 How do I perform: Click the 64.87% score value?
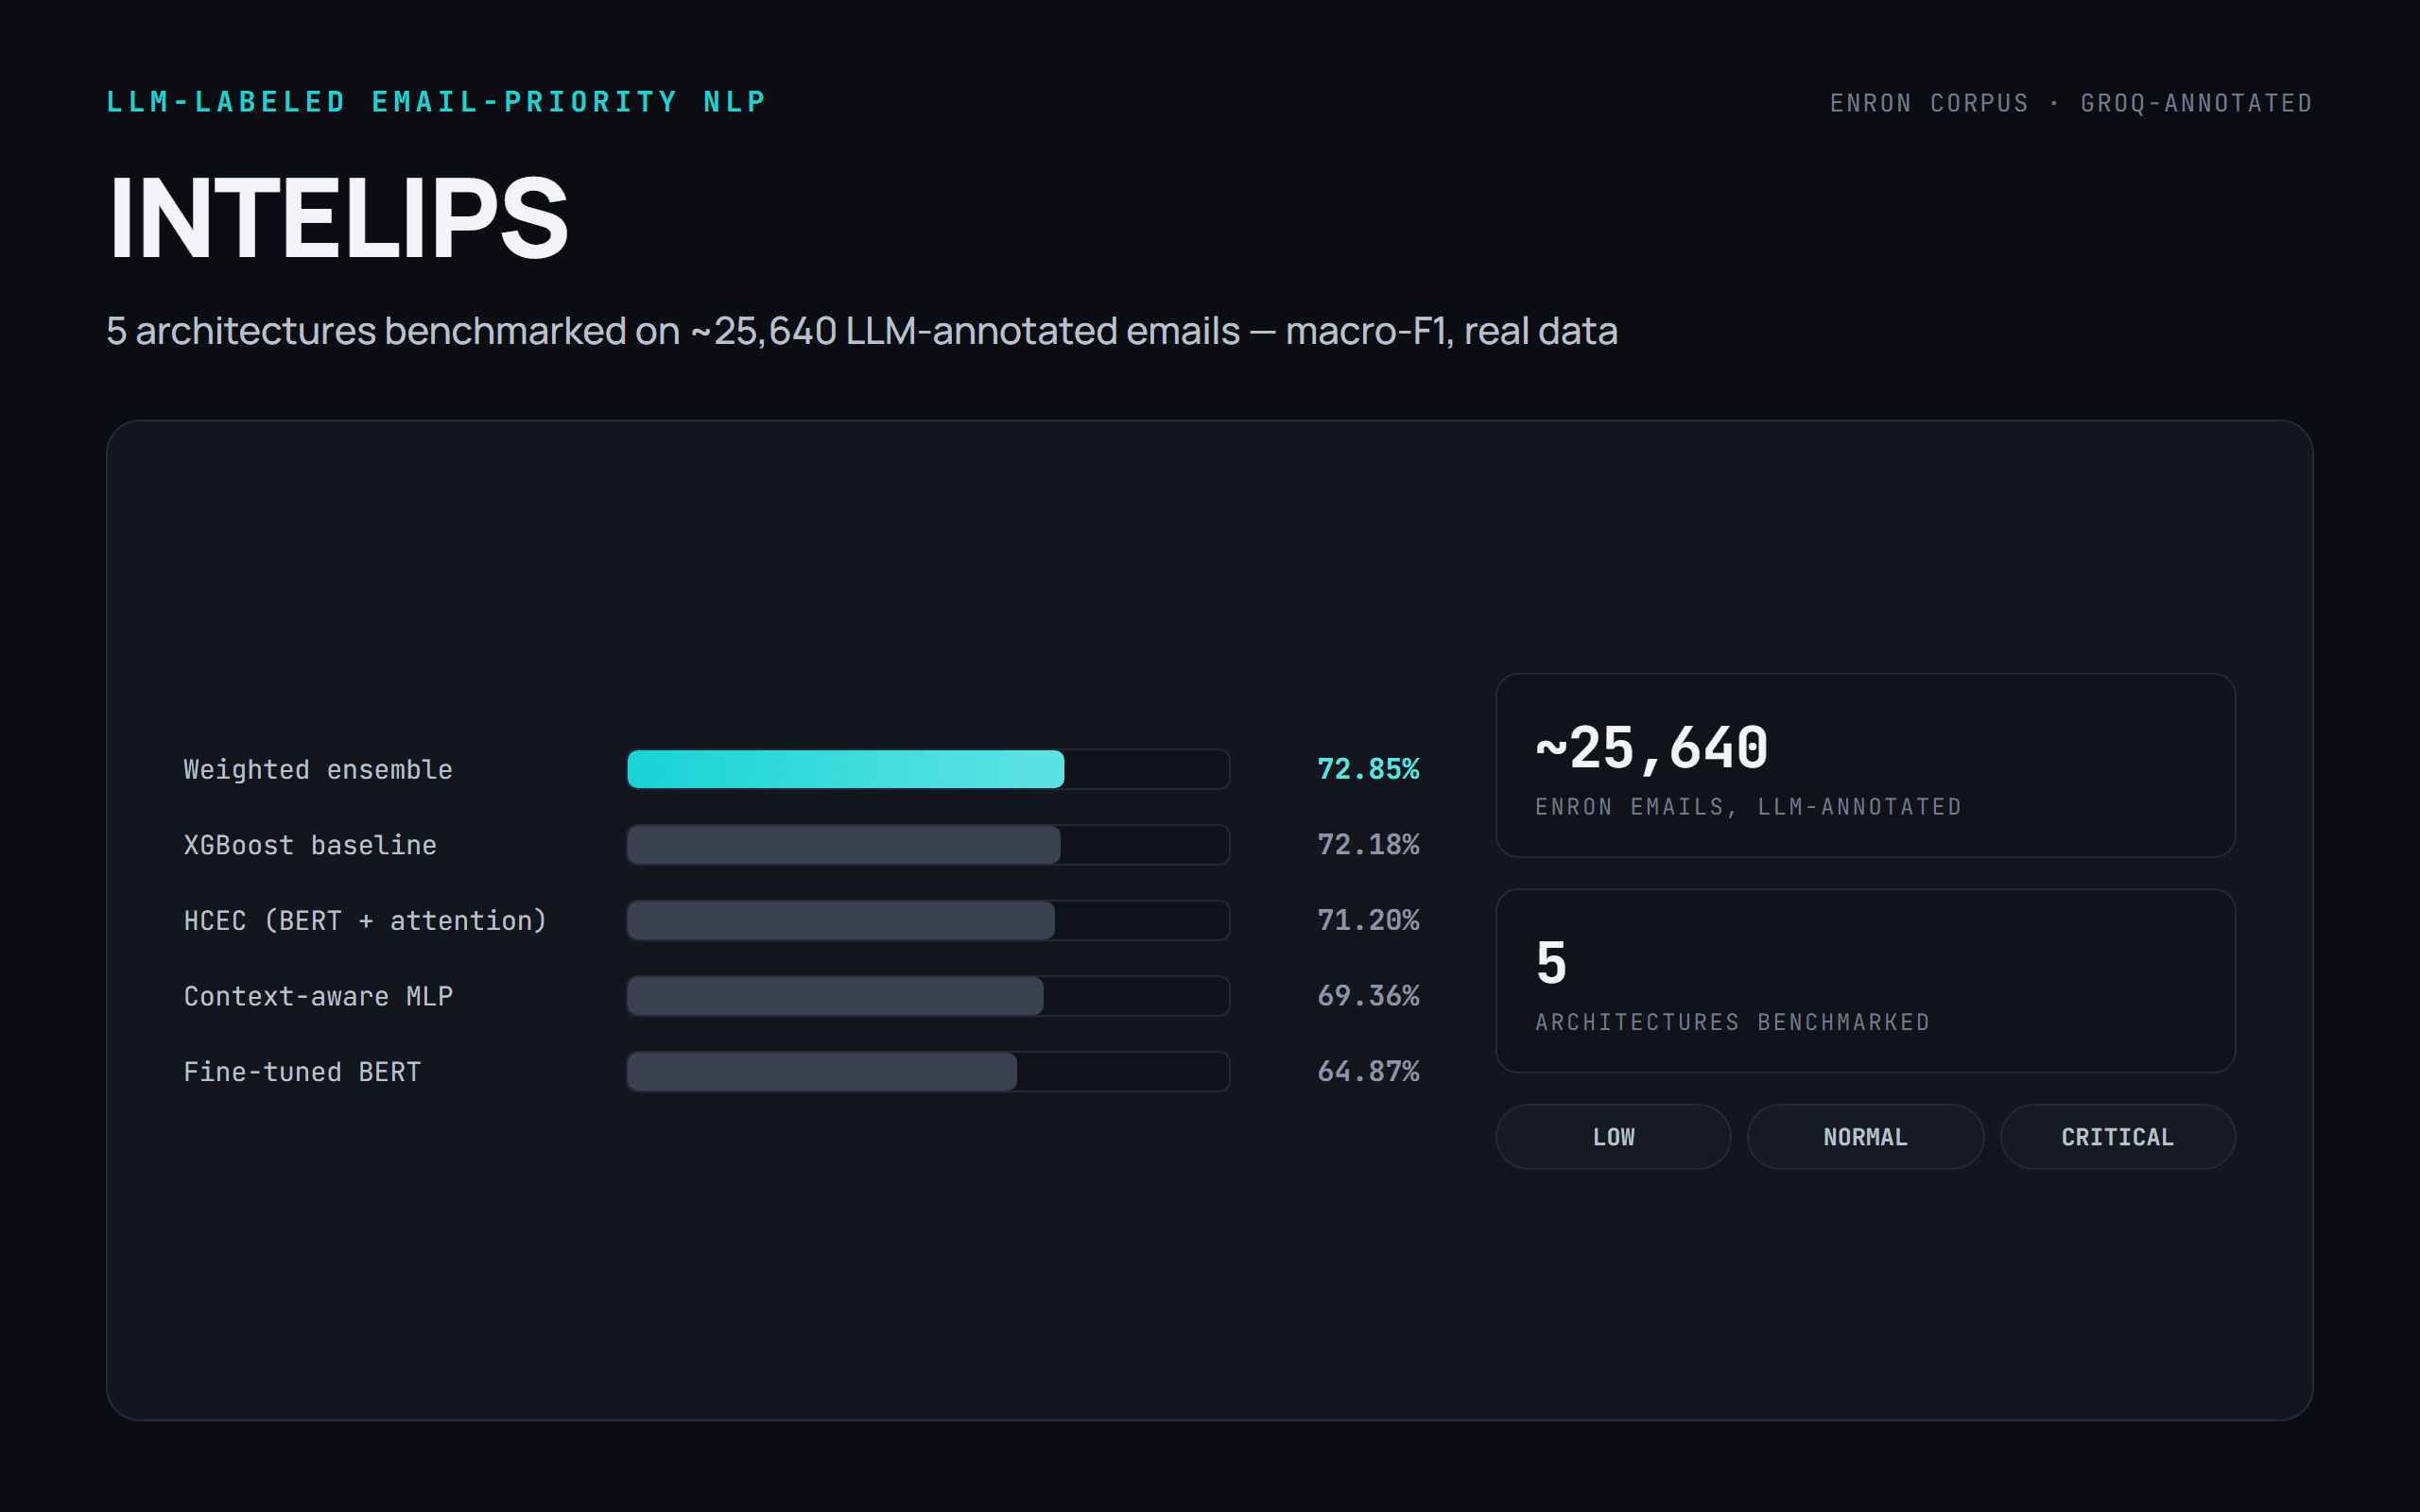1368,1072
